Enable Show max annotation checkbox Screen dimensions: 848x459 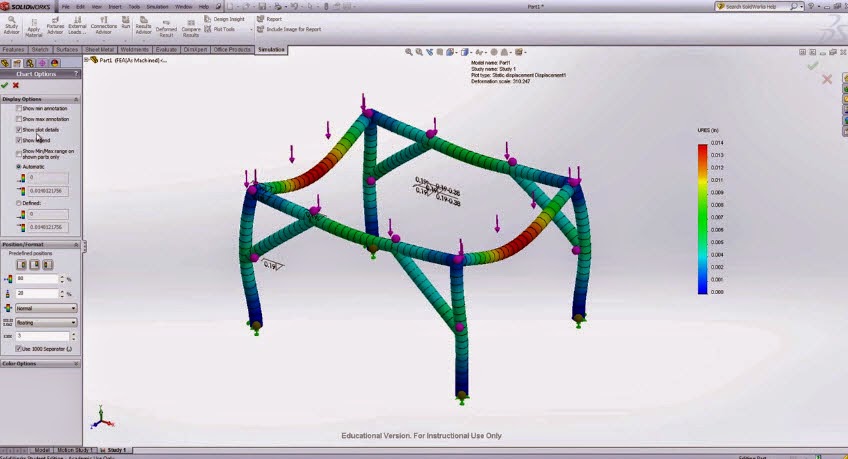pos(19,119)
